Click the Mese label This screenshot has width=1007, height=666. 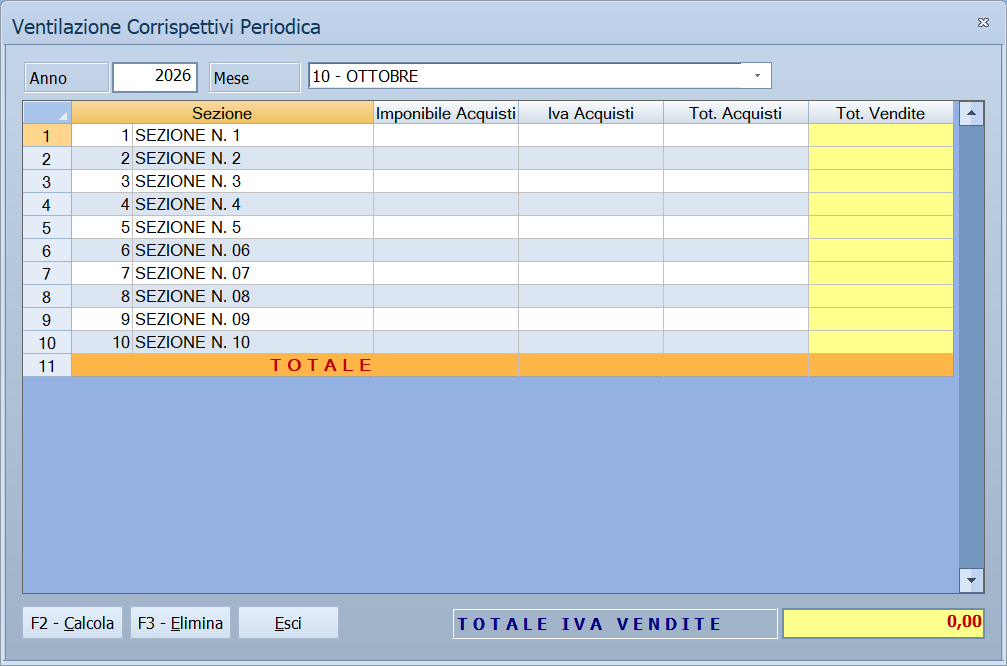click(x=254, y=78)
